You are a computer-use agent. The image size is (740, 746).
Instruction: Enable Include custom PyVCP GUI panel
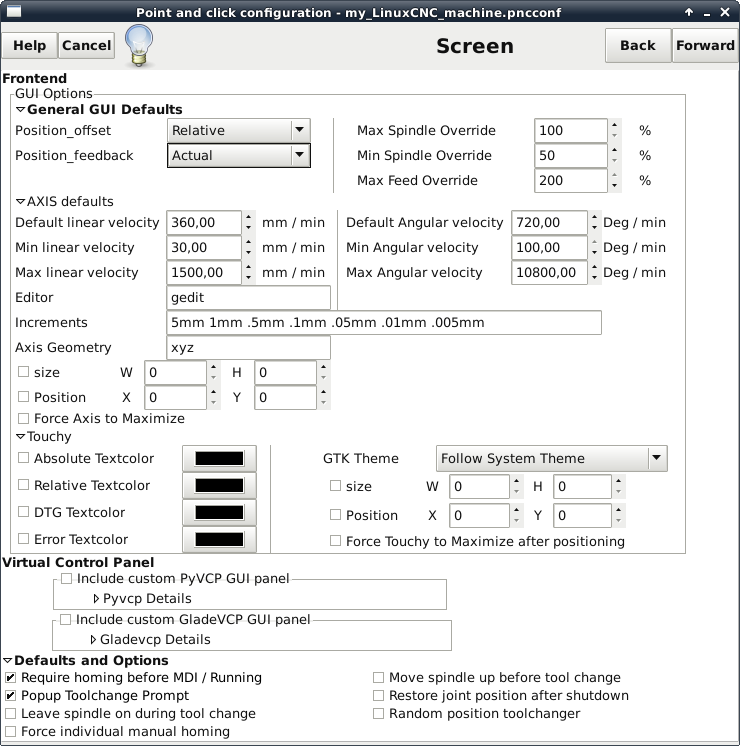[66, 579]
